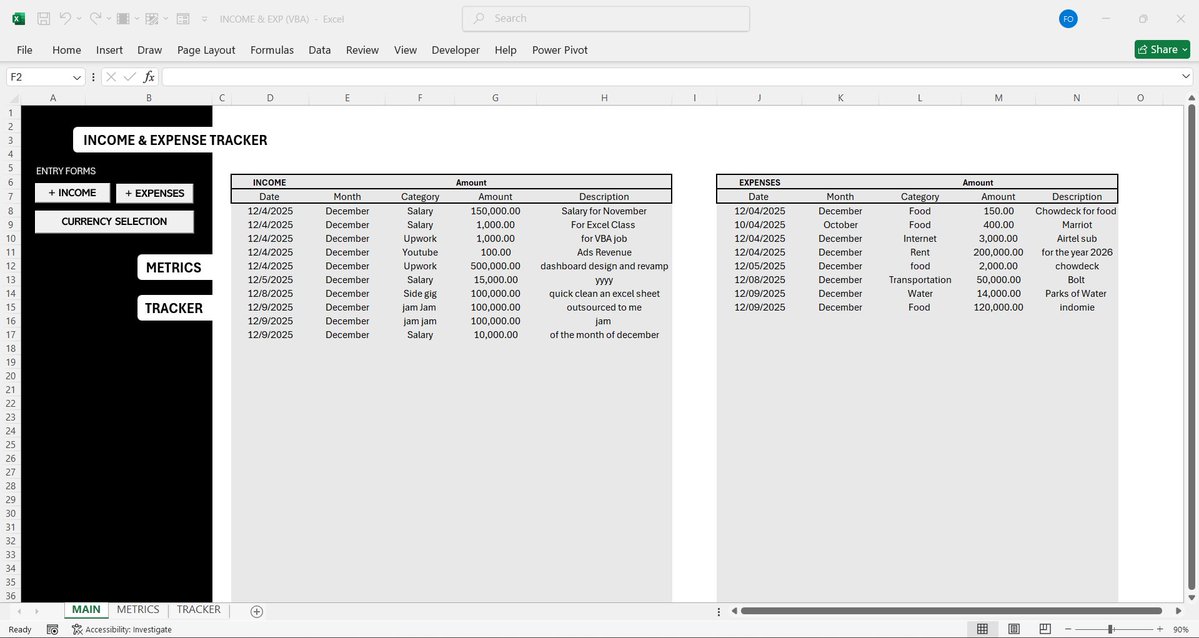
Task: Select the 'Chowdeck for food' expense cell
Action: [x=1076, y=211]
